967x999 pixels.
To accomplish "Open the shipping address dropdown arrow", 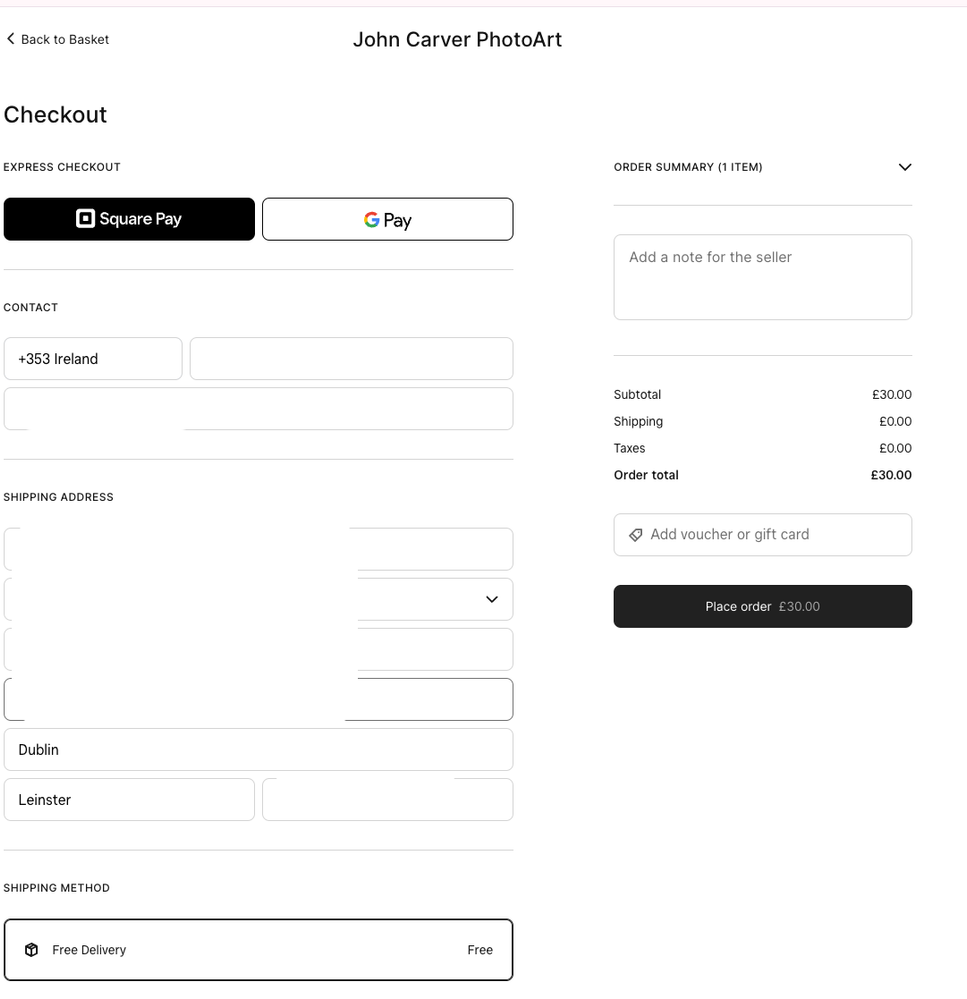I will coord(491,599).
